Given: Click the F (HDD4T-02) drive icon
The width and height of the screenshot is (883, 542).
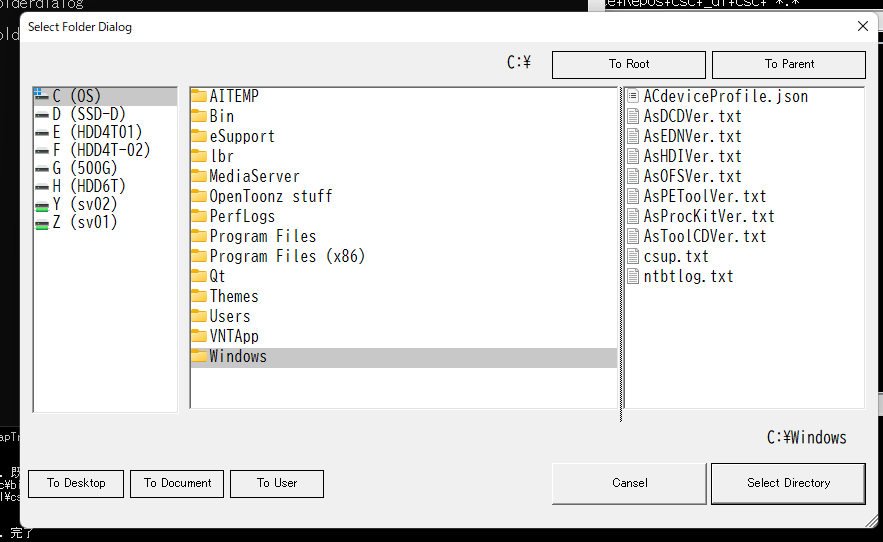Looking at the screenshot, I should (x=42, y=151).
